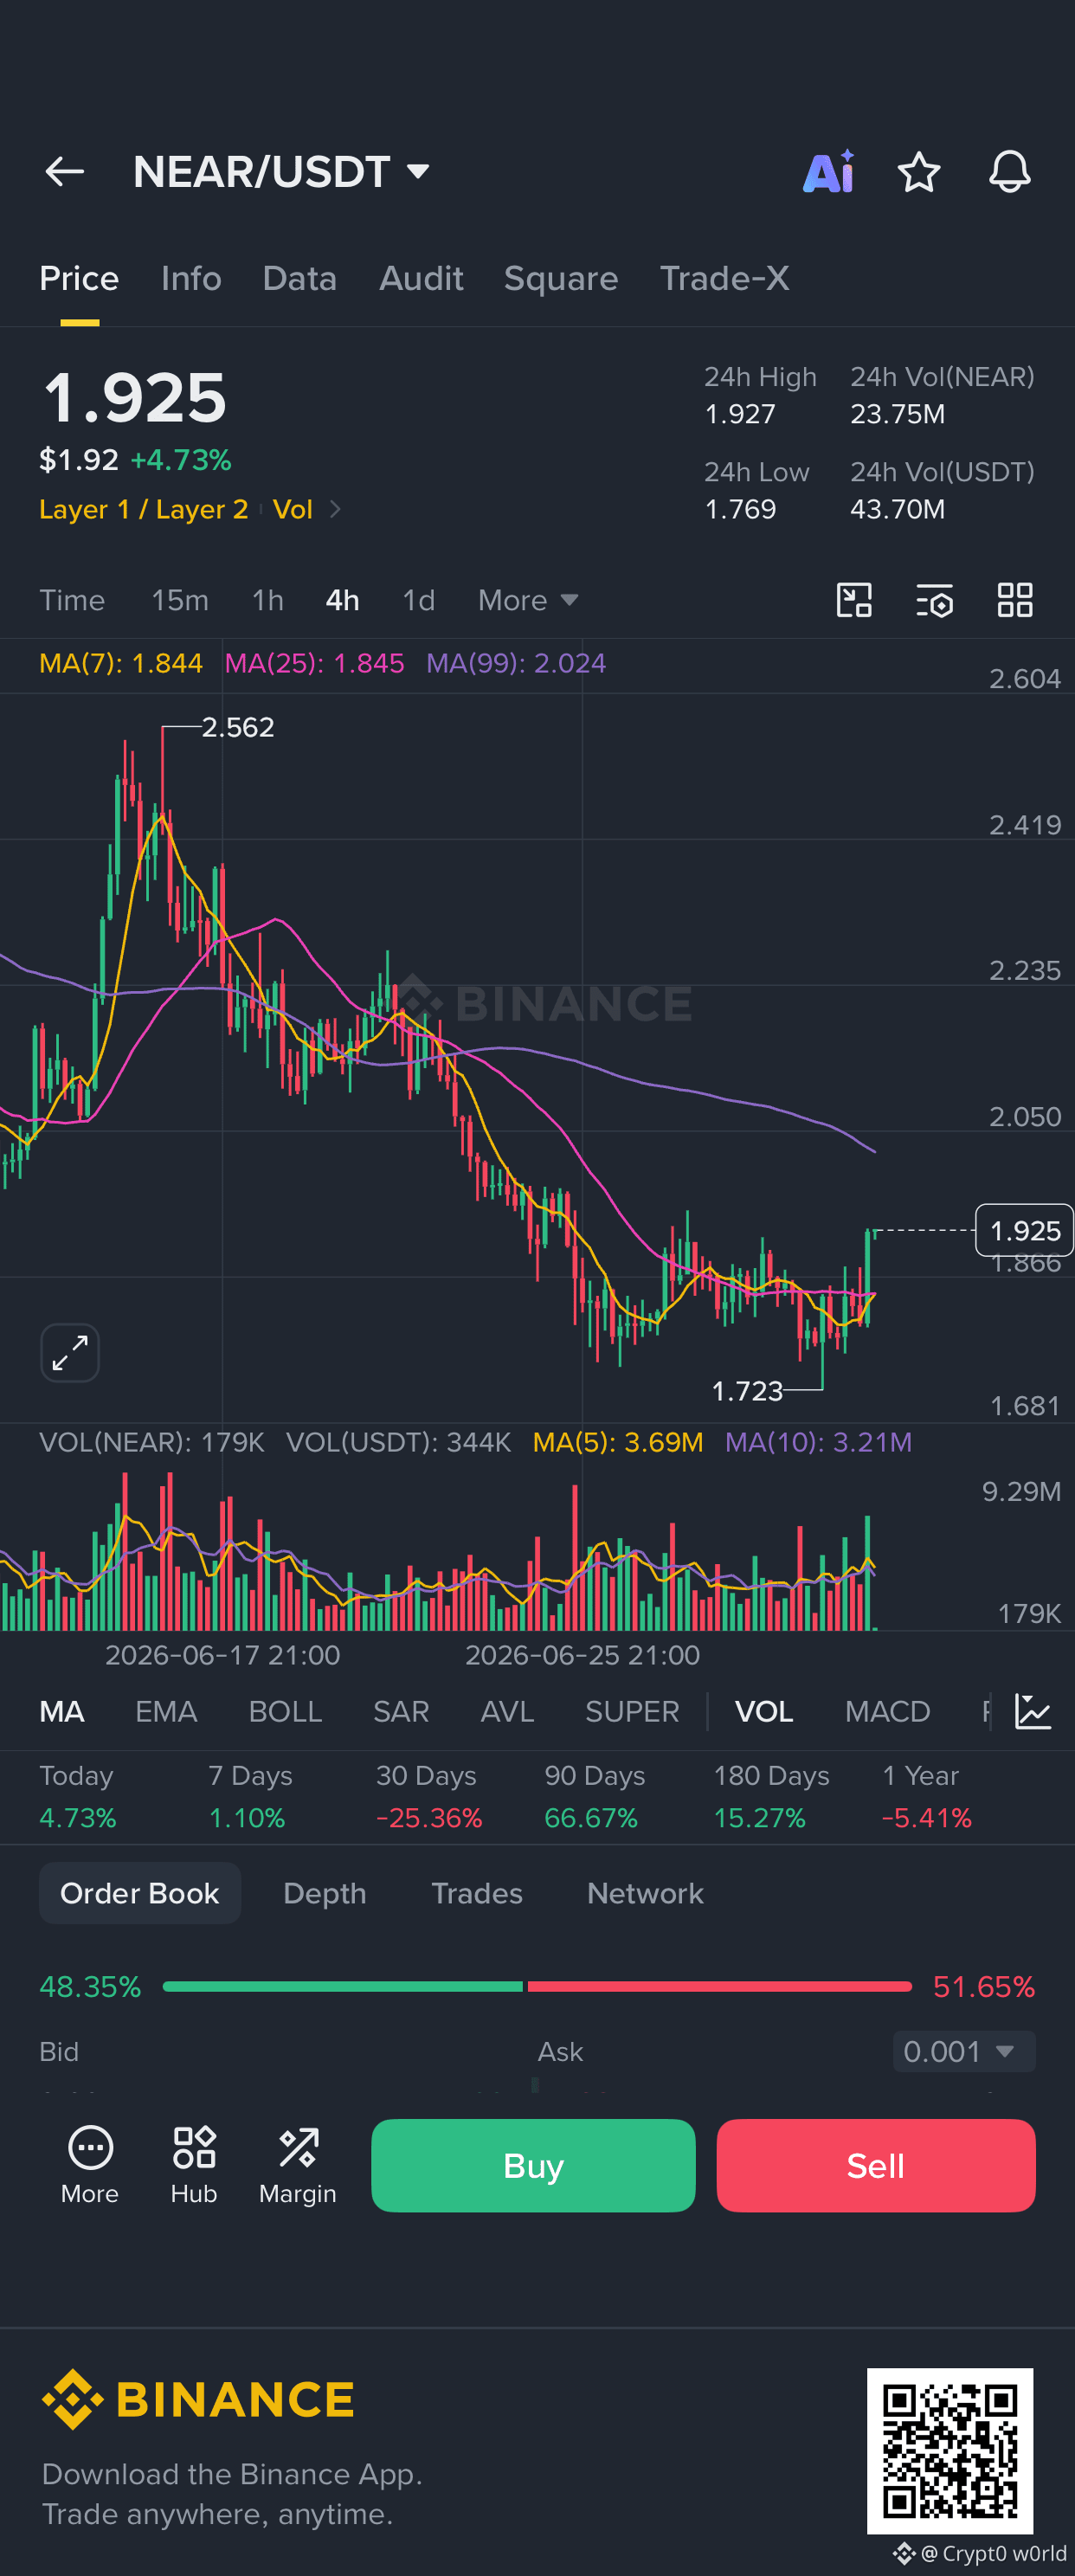Tap the 180 Days 15.27% performance

coord(771,1797)
